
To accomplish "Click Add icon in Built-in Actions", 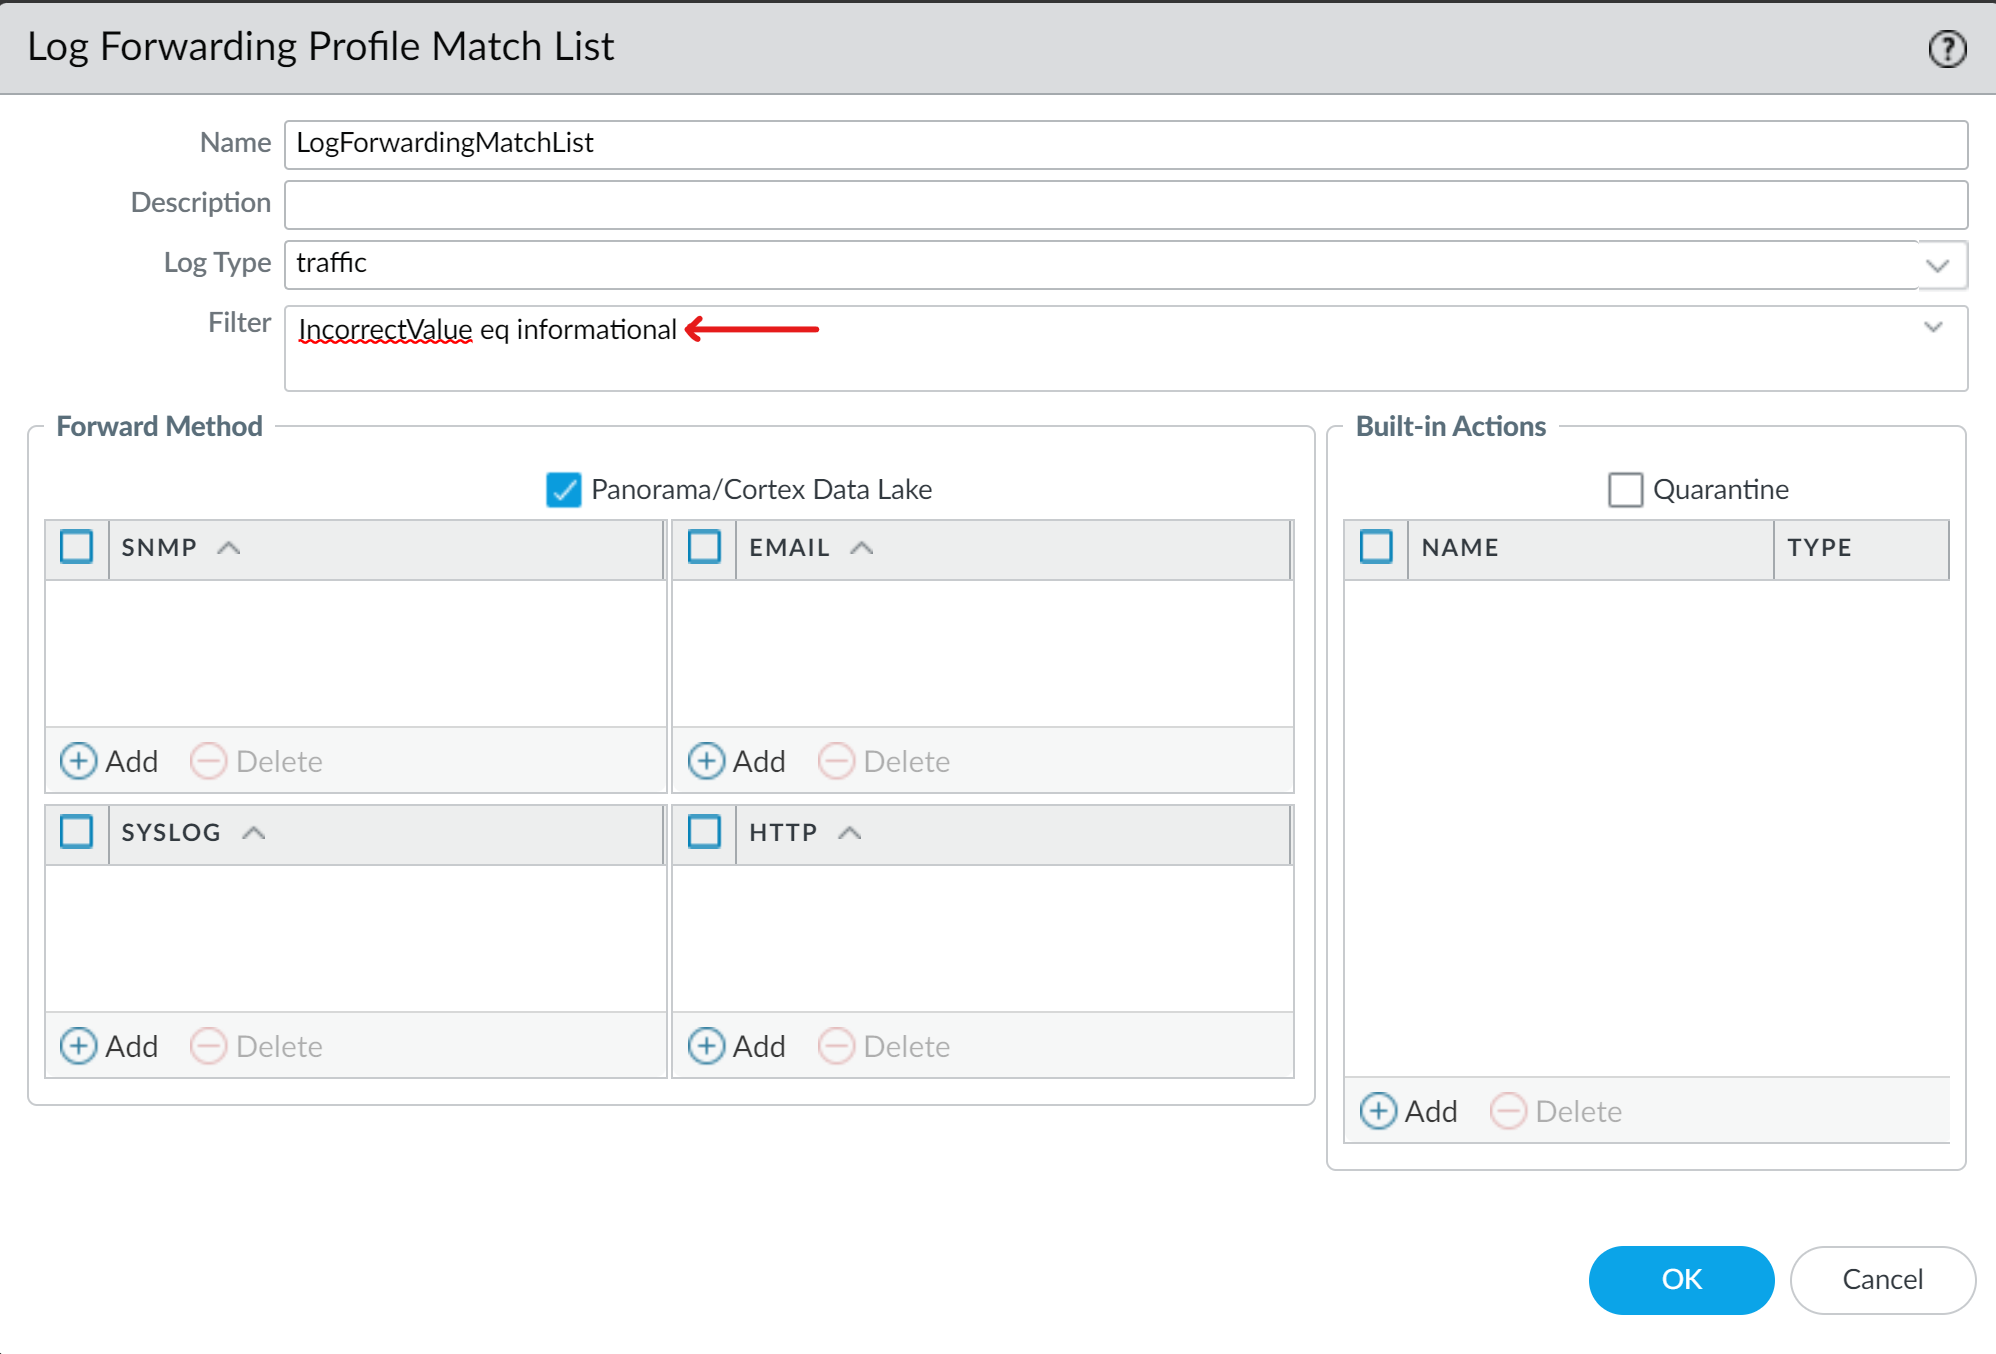I will [x=1378, y=1111].
